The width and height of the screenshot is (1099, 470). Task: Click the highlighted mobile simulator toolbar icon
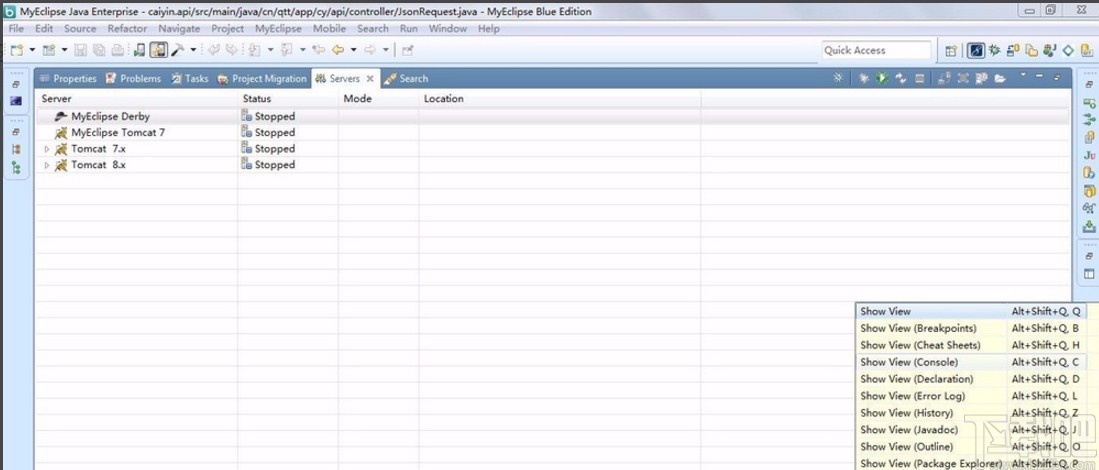point(158,50)
